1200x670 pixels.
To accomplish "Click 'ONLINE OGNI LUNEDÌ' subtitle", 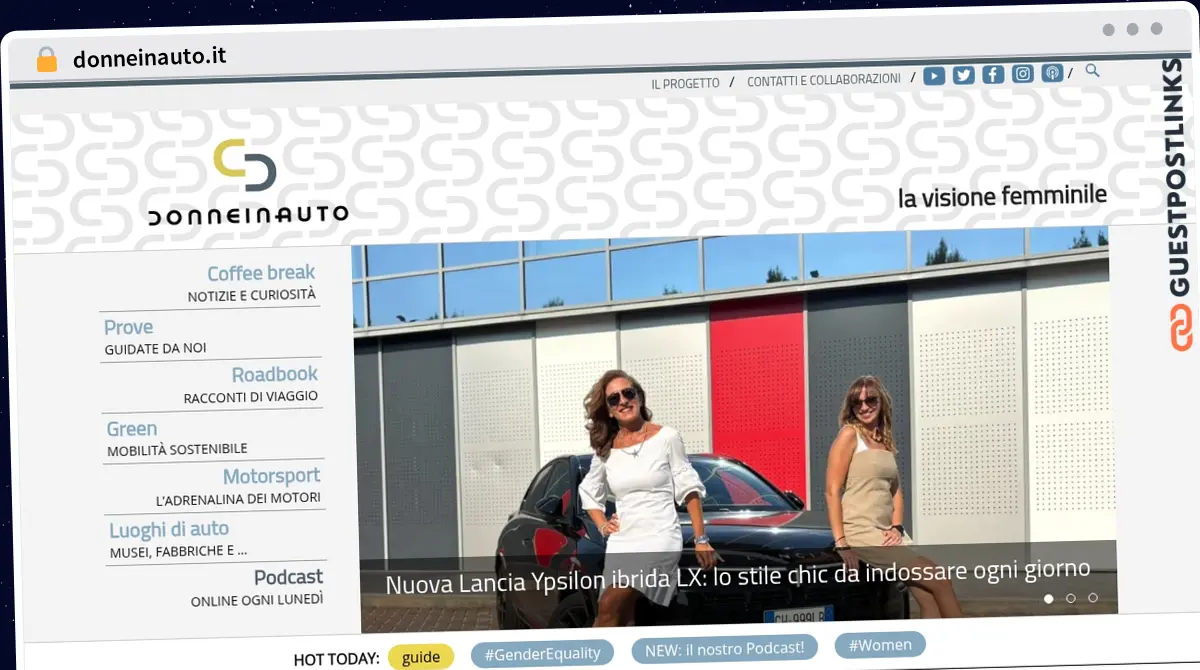I will tap(257, 601).
